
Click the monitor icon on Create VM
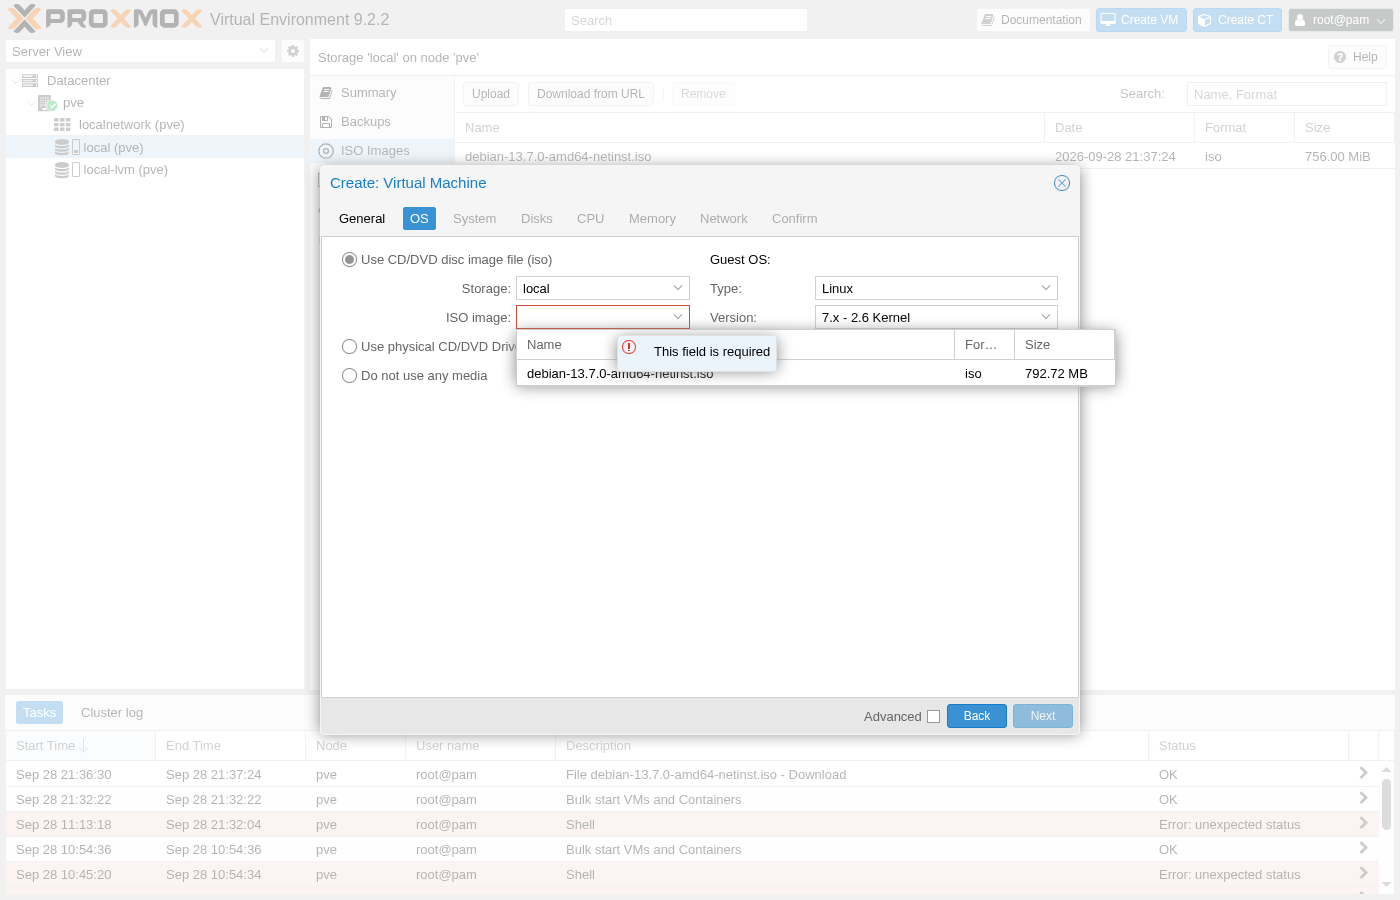point(1108,19)
